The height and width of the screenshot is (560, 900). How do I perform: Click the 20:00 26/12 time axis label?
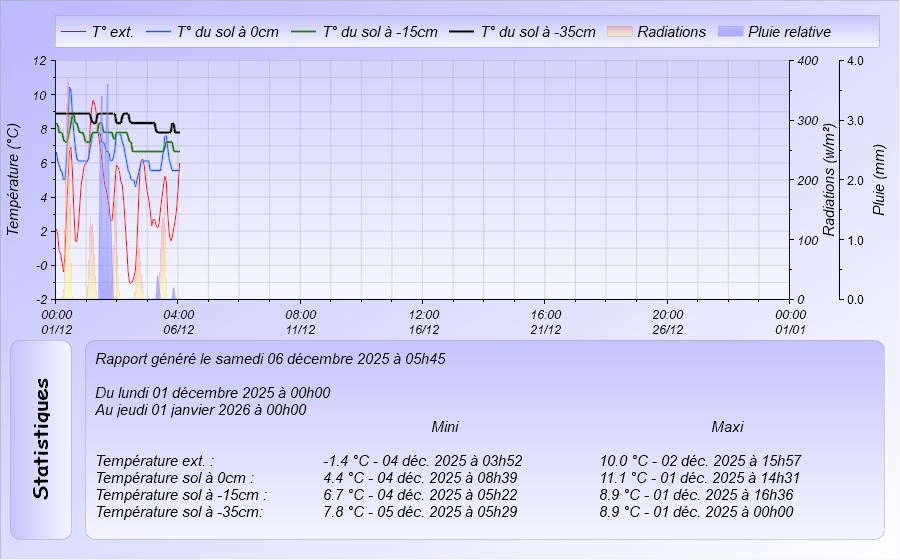(668, 322)
